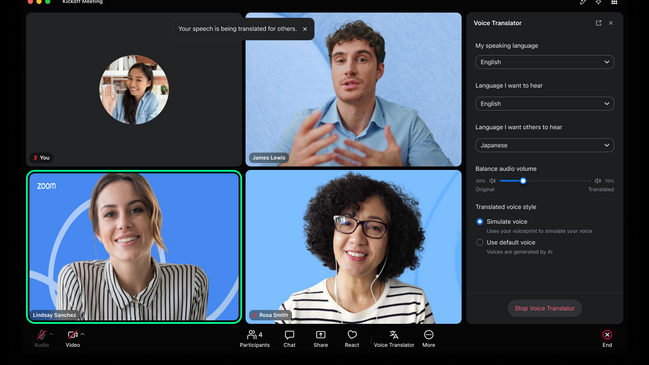
Task: Click the Share screen icon
Action: pos(320,334)
